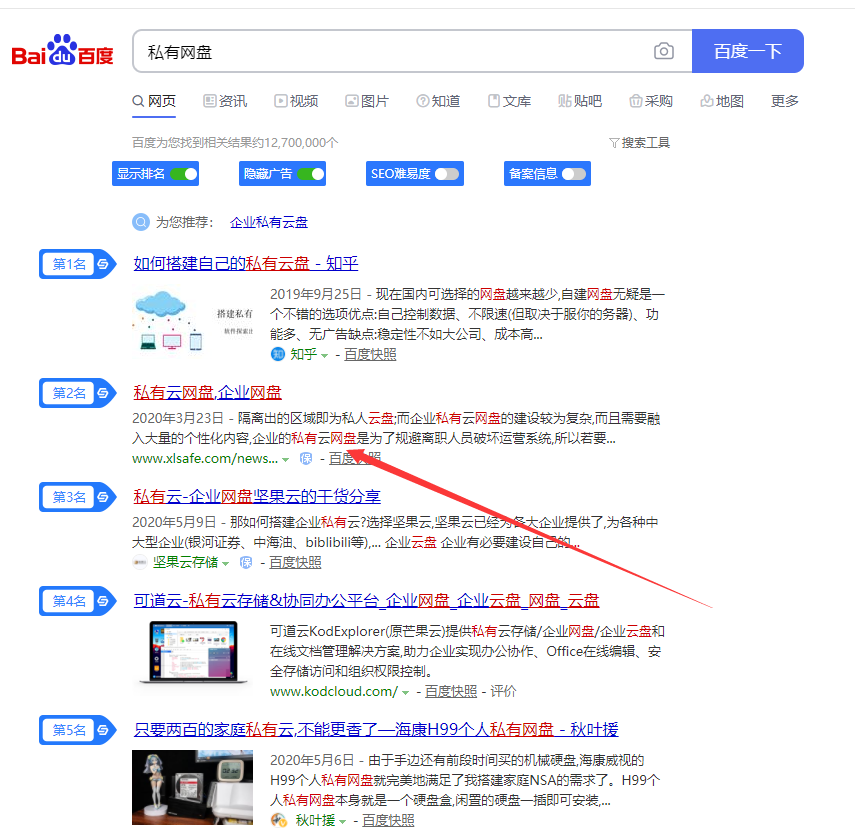This screenshot has height=840, width=855.
Task: Switch to the 文库 tab
Action: point(509,101)
